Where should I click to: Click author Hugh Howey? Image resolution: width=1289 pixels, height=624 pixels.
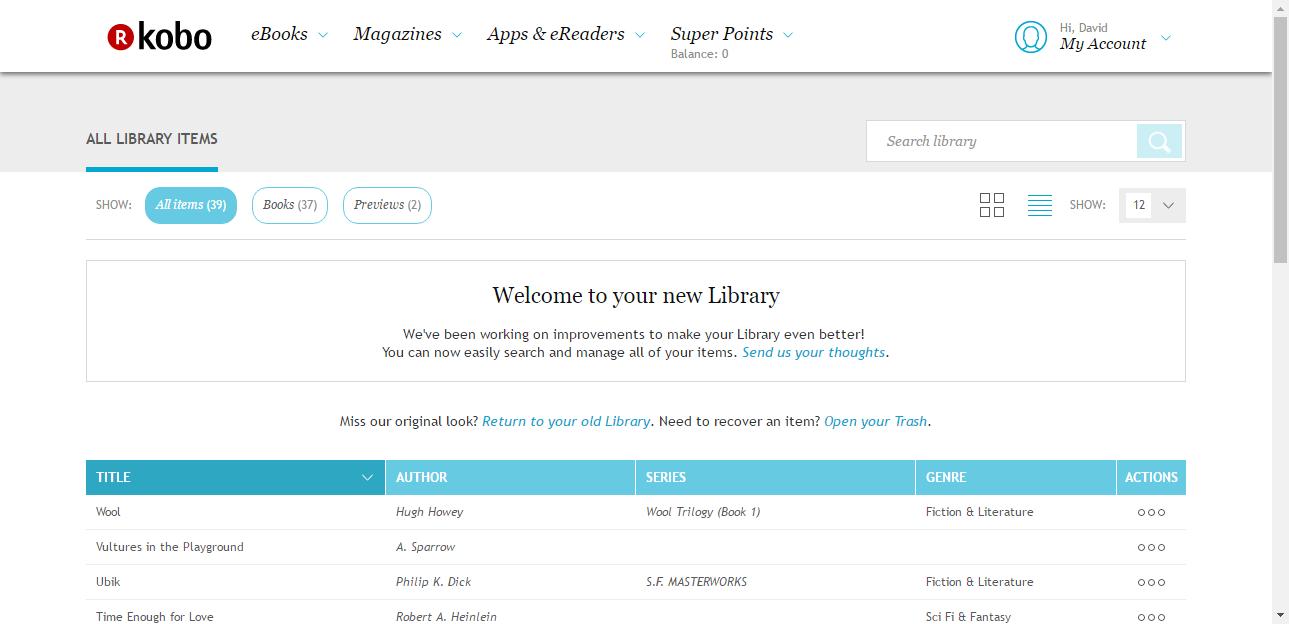click(430, 512)
